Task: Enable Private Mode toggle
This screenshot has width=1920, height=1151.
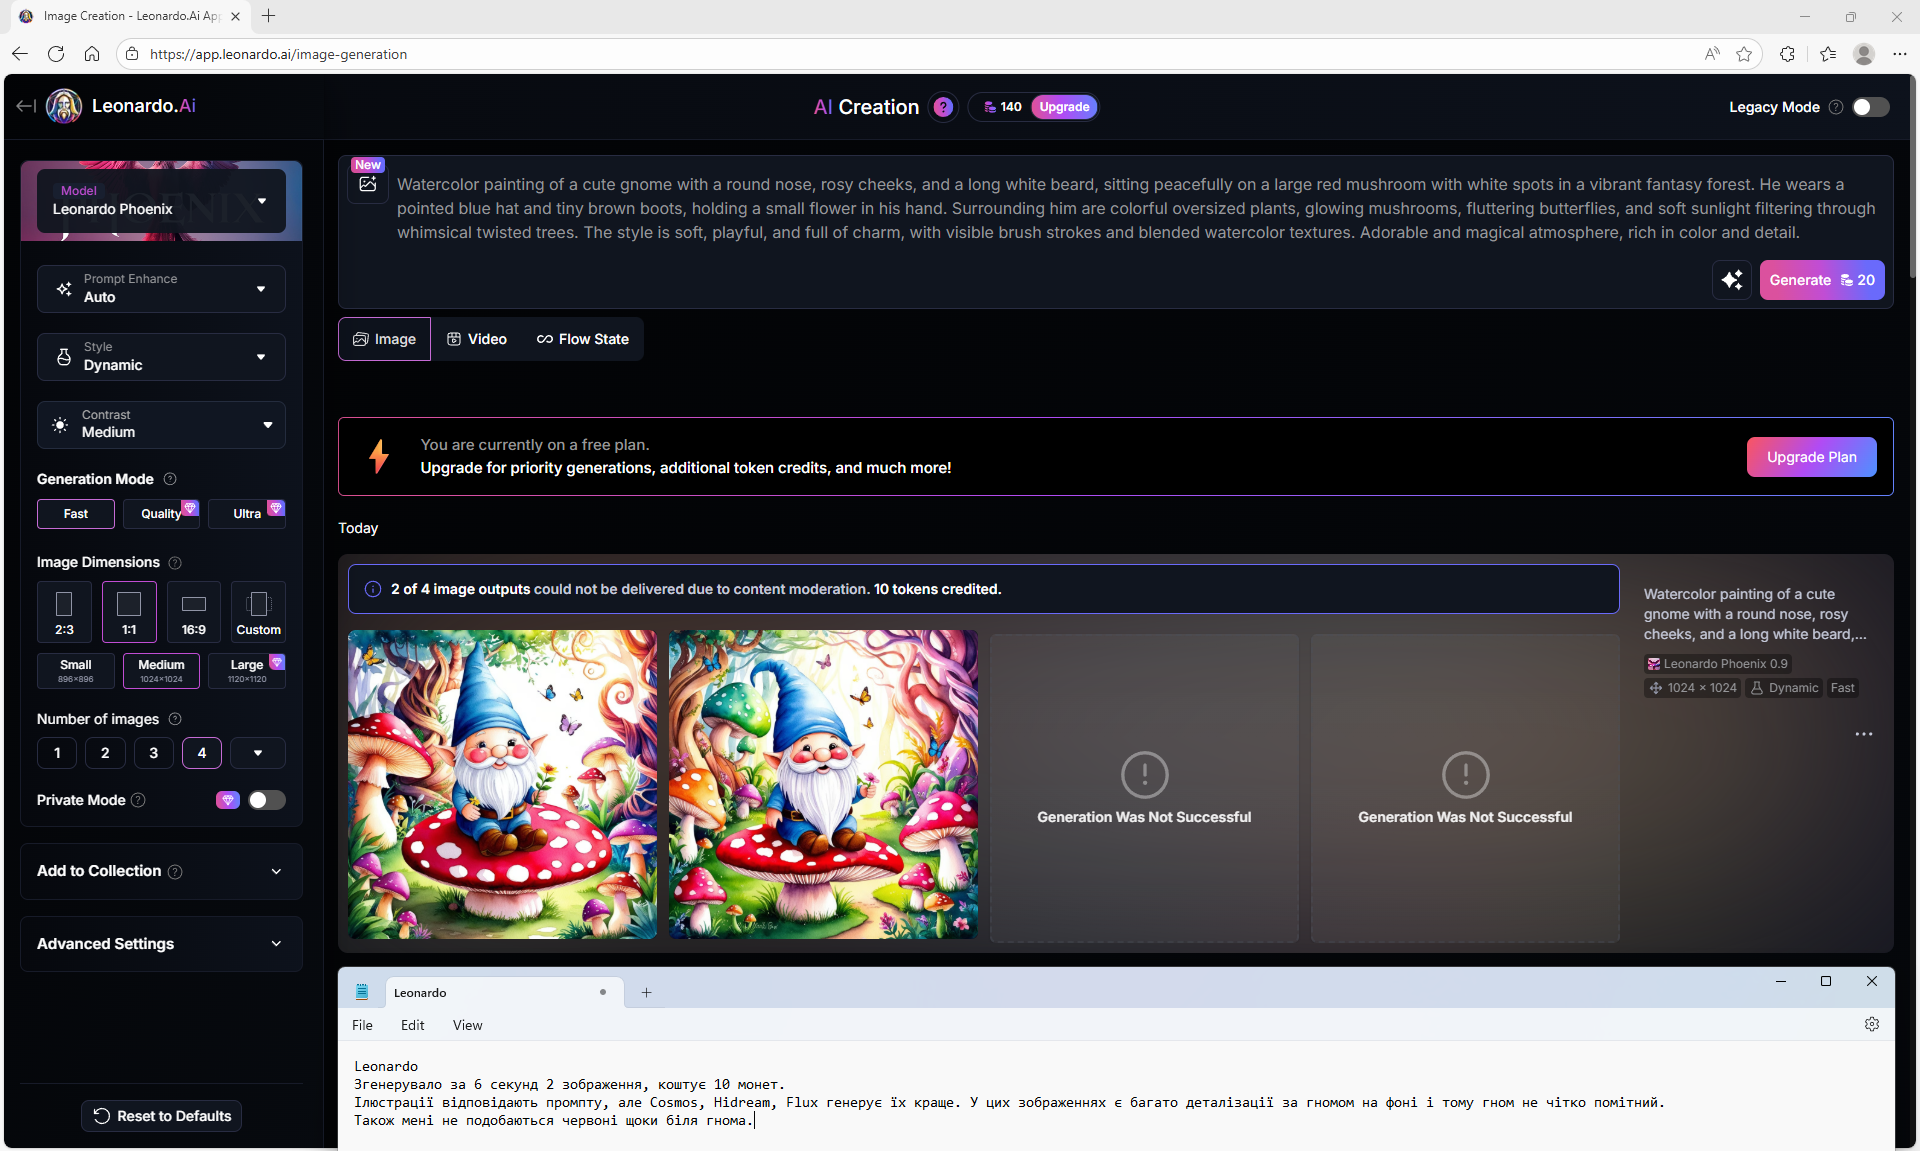Action: pyautogui.click(x=266, y=800)
